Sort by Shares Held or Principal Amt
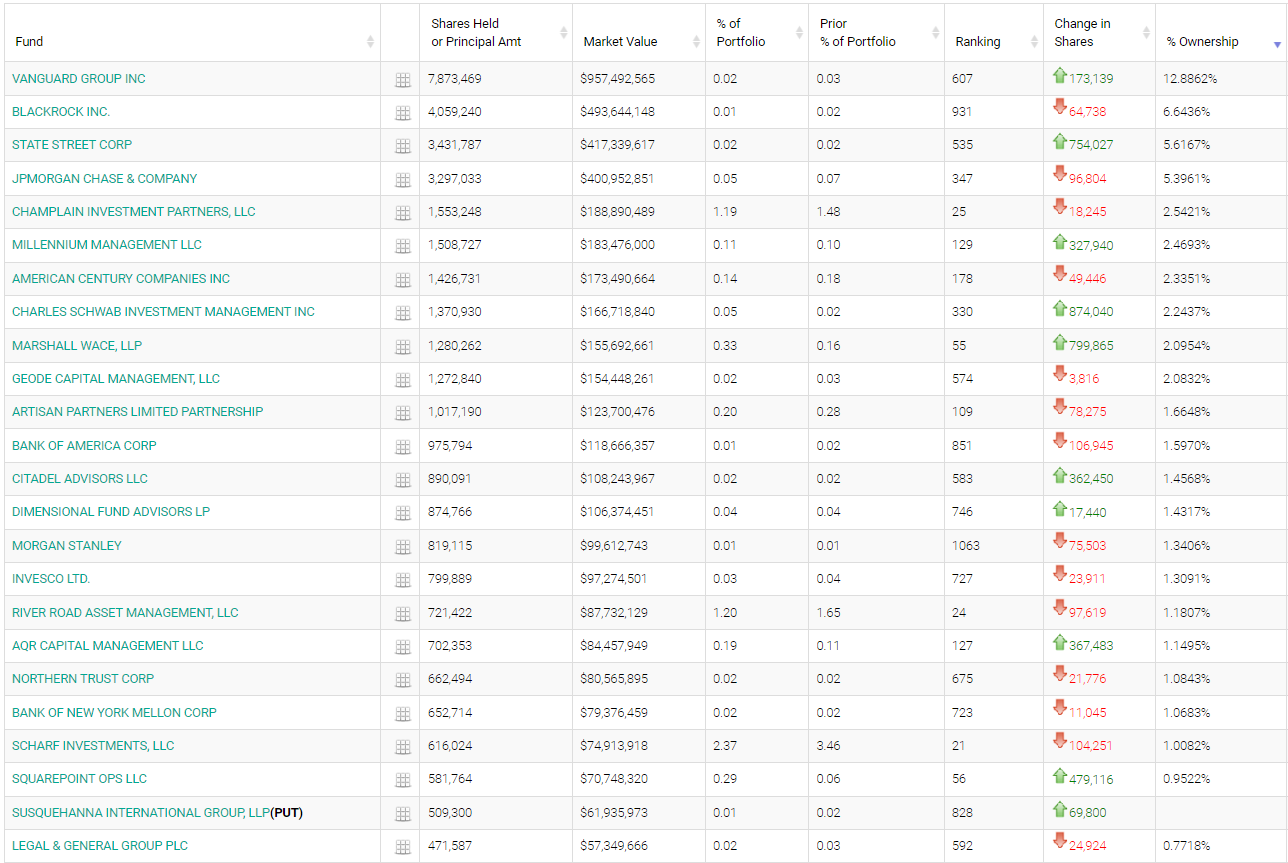The image size is (1288, 863). 496,33
